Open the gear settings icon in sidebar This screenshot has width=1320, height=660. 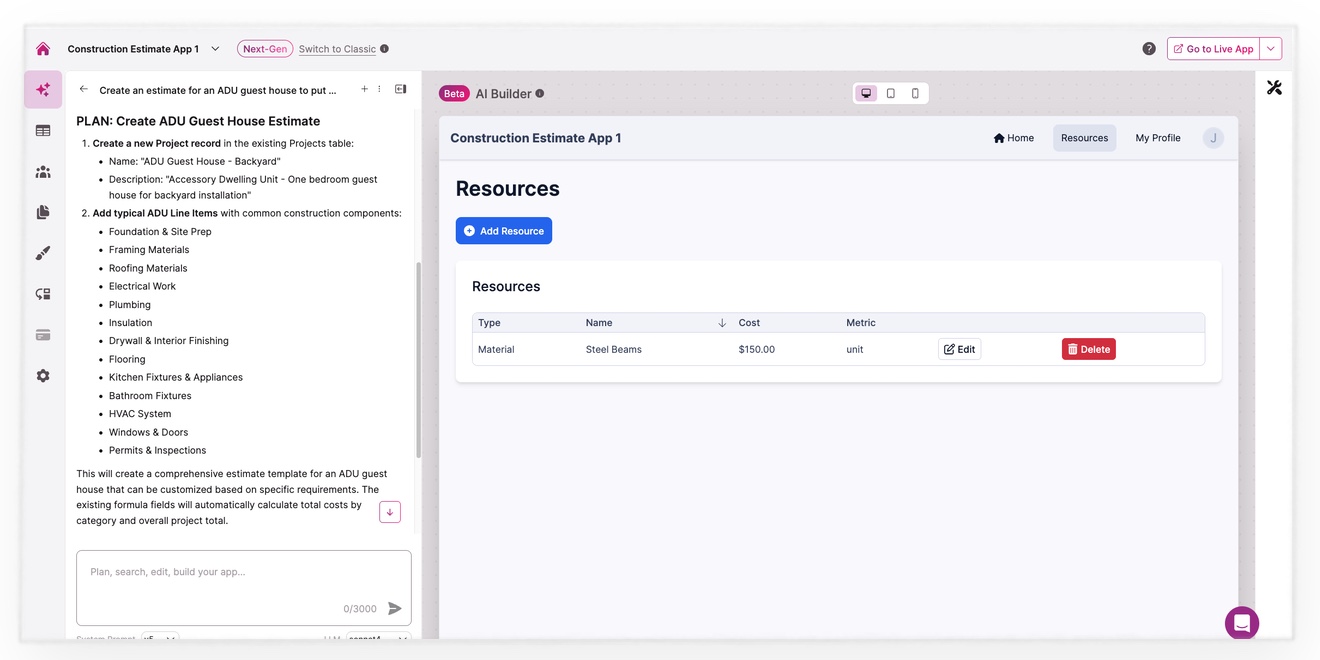(43, 376)
